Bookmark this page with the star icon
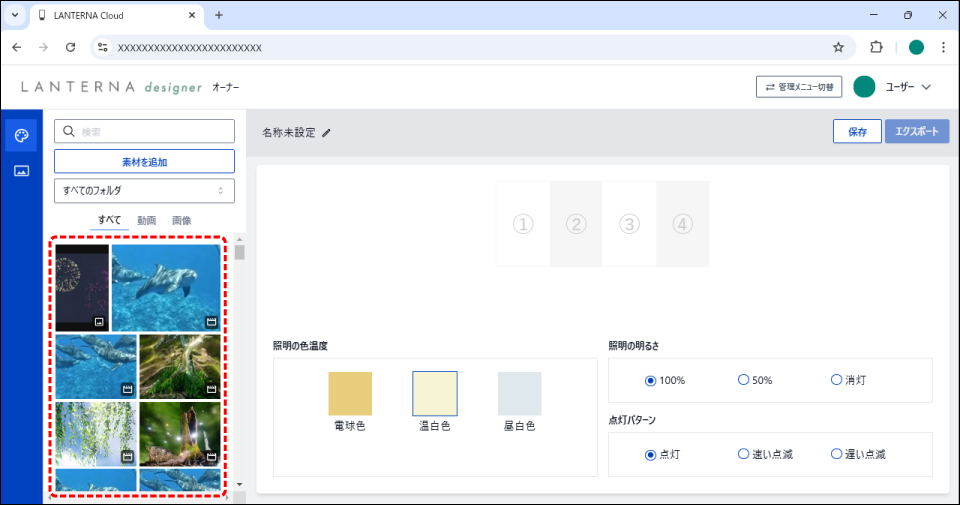The height and width of the screenshot is (505, 960). [x=838, y=47]
